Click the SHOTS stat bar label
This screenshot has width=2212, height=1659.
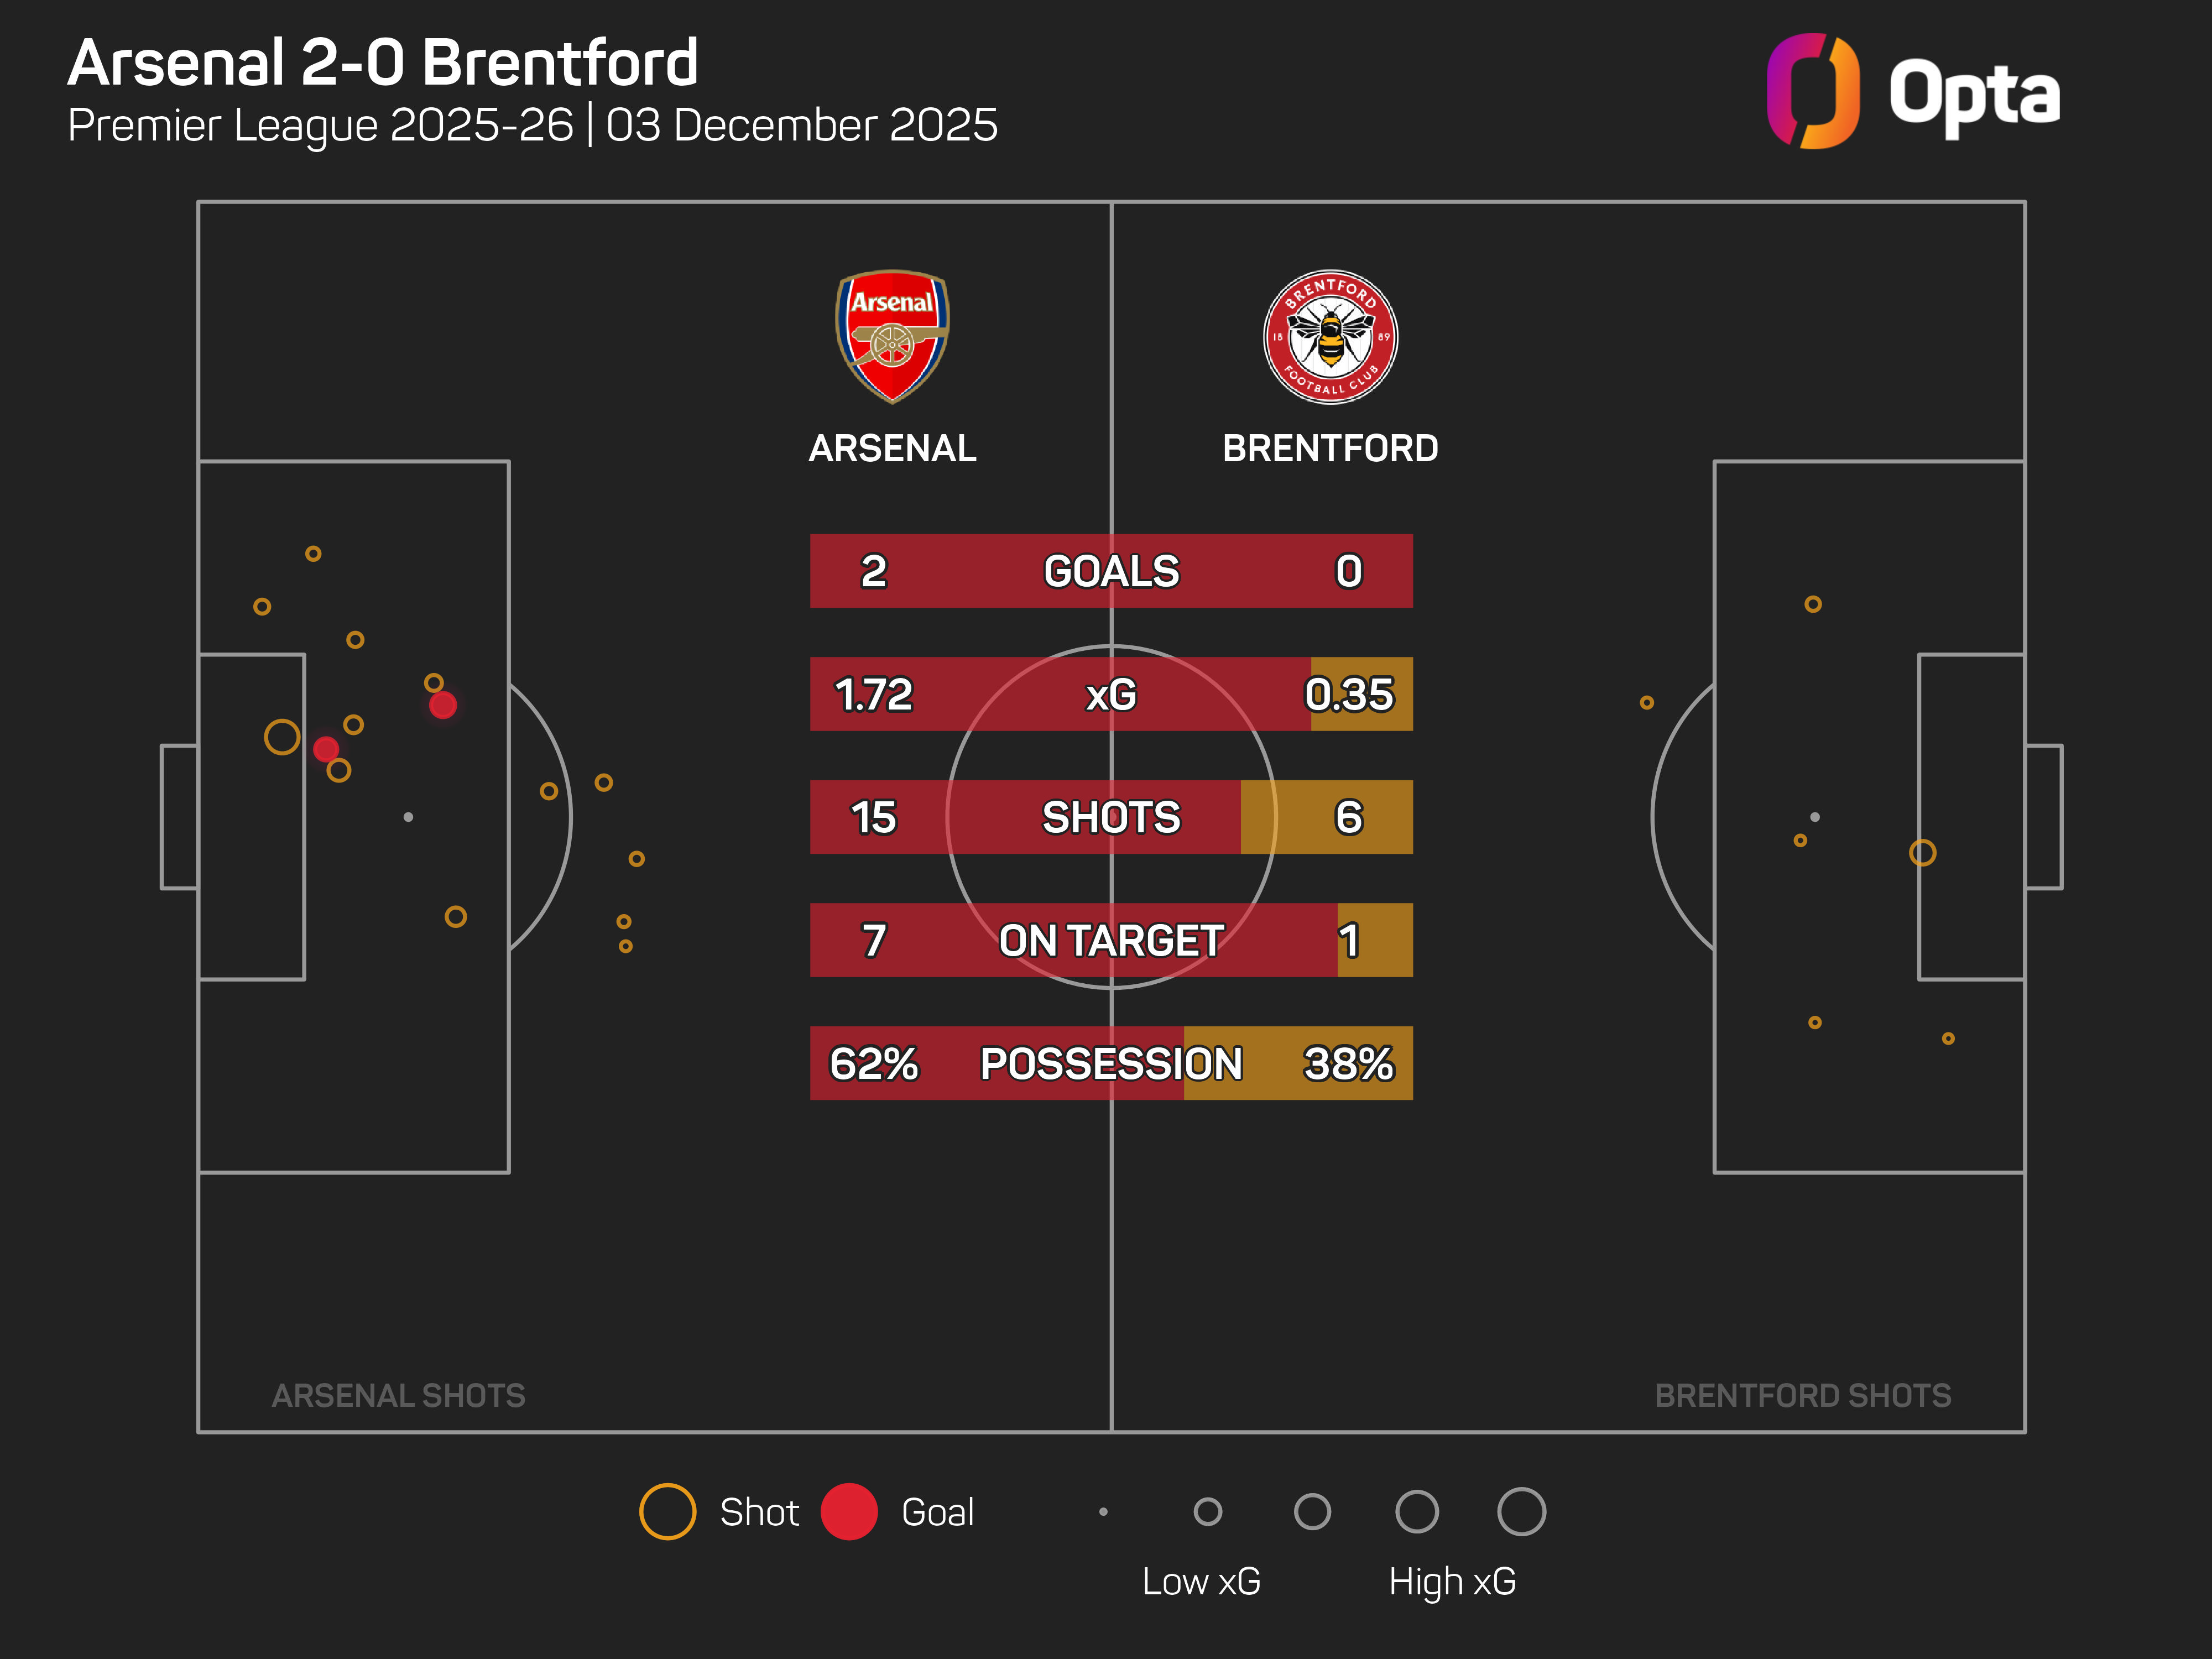1111,817
